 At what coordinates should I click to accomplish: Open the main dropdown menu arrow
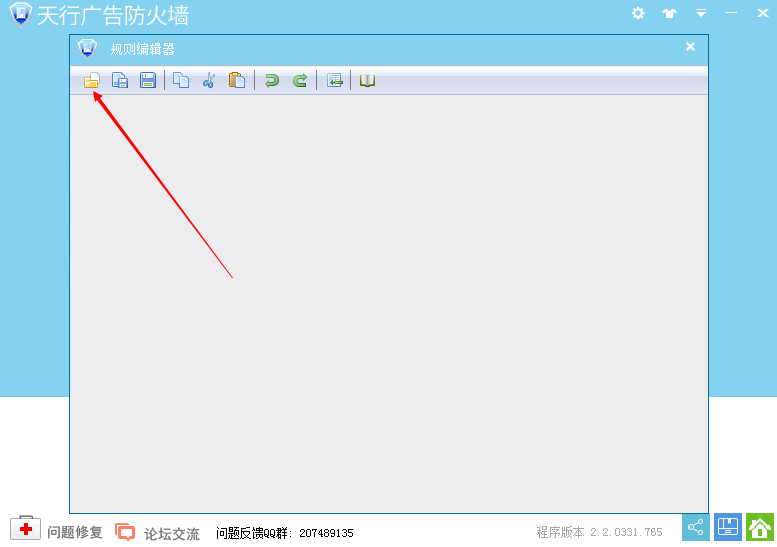tap(701, 13)
